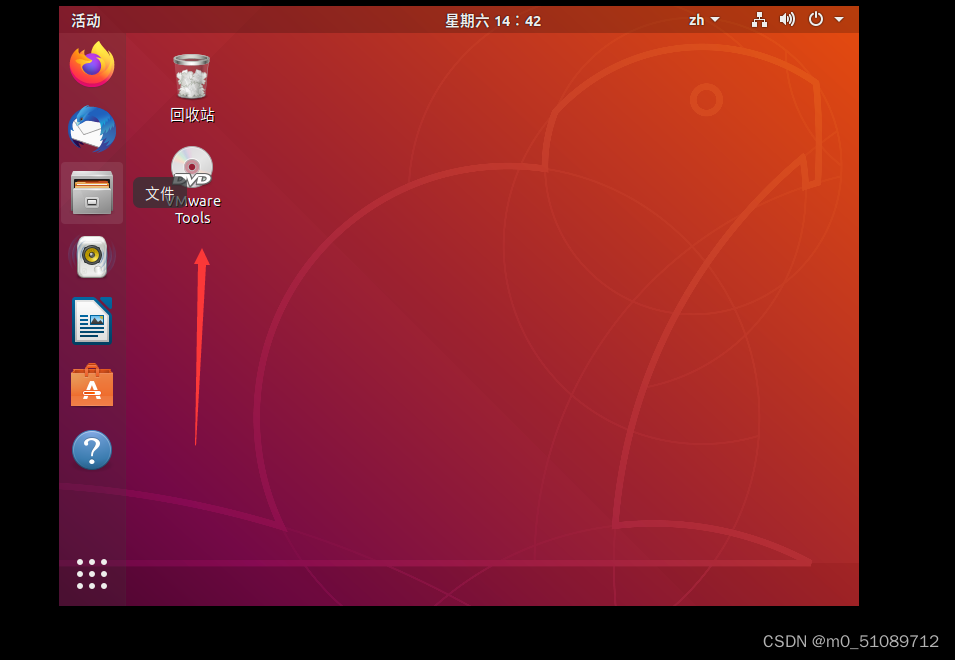Expand the zh input method dropdown
Screen dimensions: 955x660
click(x=704, y=20)
